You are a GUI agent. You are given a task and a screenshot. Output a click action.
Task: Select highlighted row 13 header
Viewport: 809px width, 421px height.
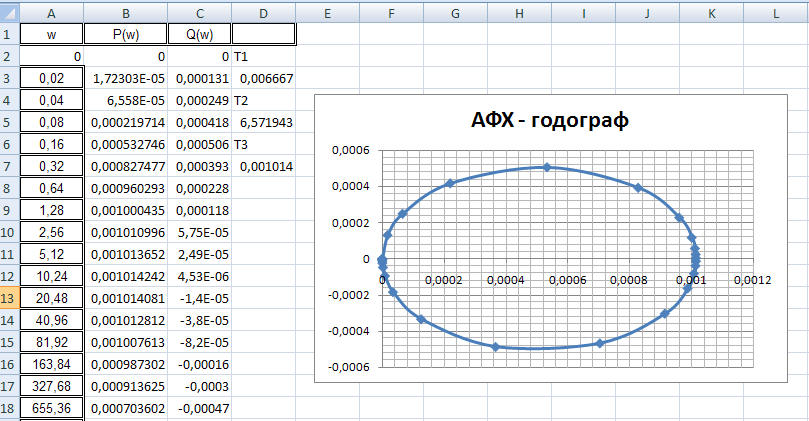(x=10, y=298)
